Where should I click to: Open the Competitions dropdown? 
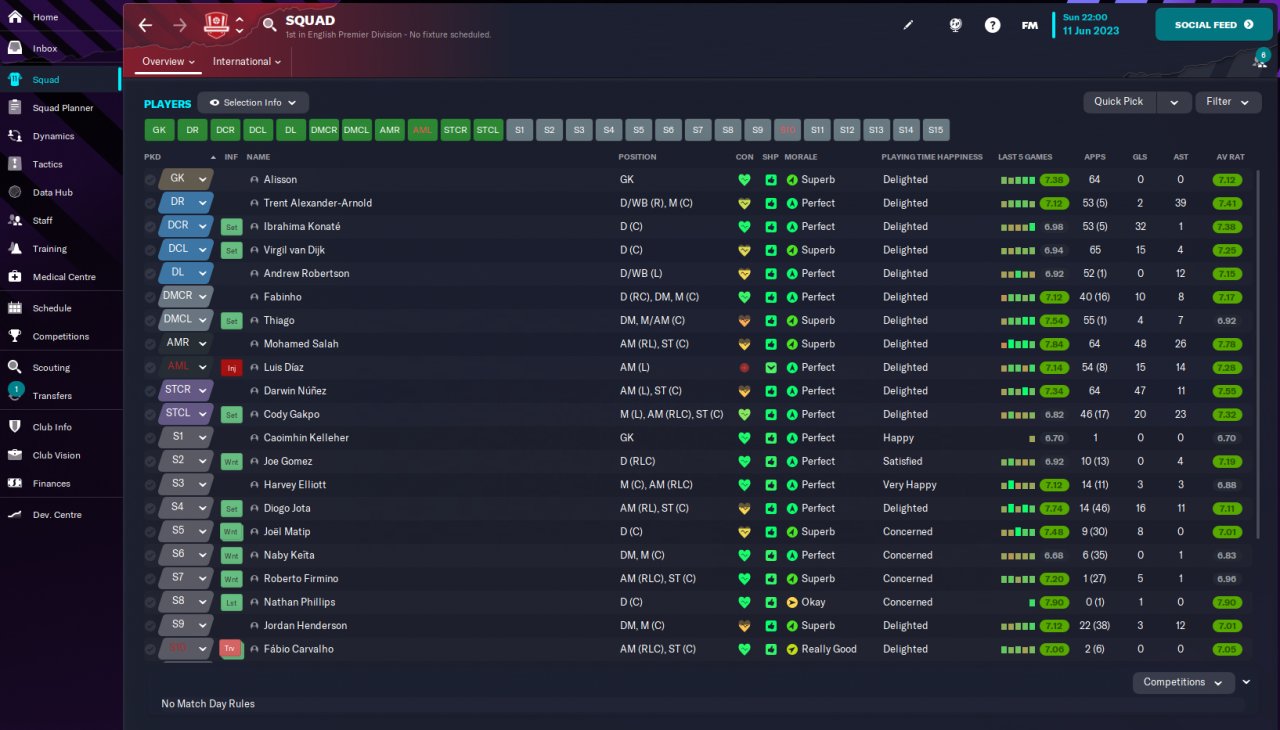pyautogui.click(x=1182, y=682)
